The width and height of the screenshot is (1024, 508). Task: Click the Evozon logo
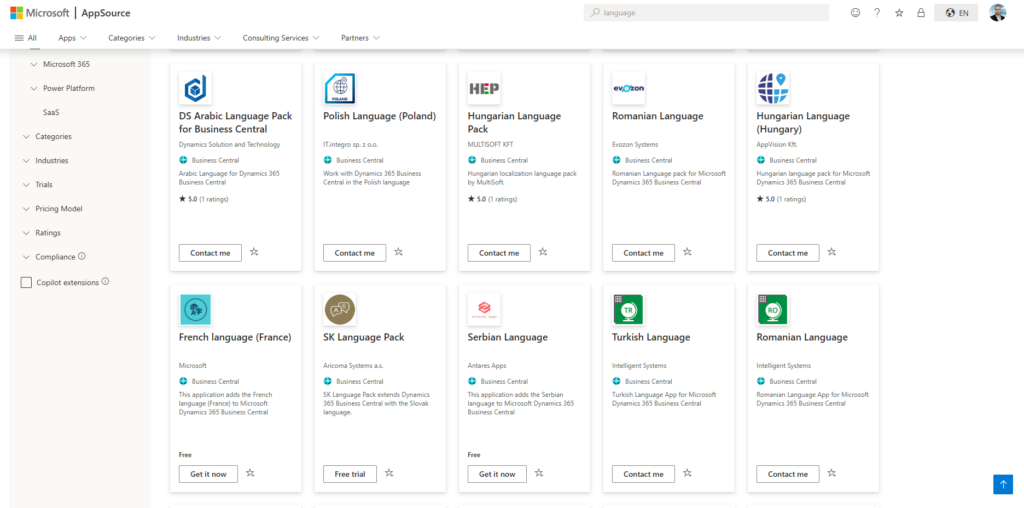coord(628,88)
